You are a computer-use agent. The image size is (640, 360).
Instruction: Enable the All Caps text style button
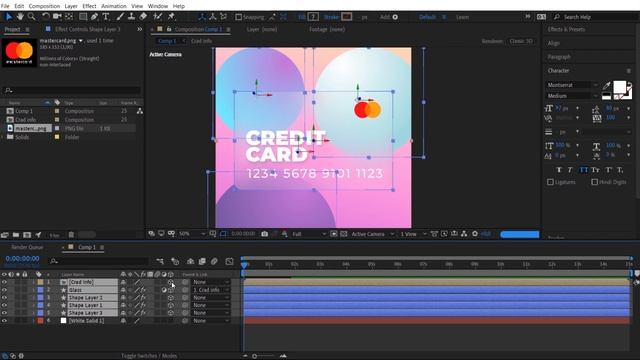coord(584,170)
